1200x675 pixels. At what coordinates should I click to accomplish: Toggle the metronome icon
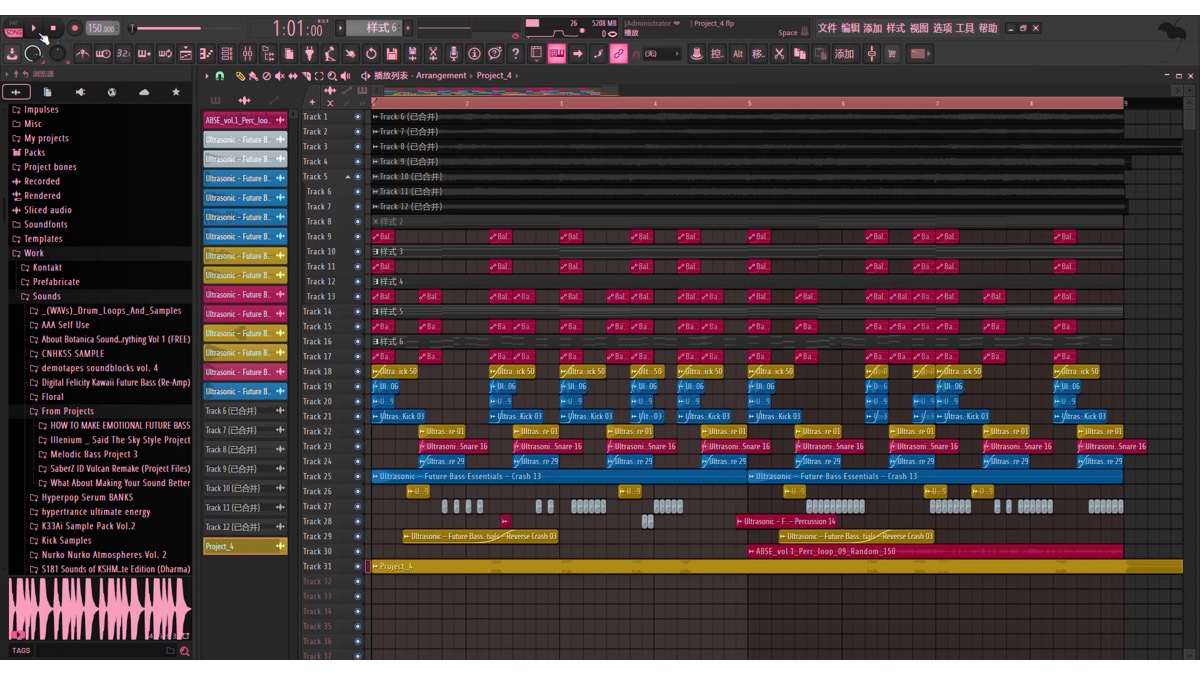[82, 54]
